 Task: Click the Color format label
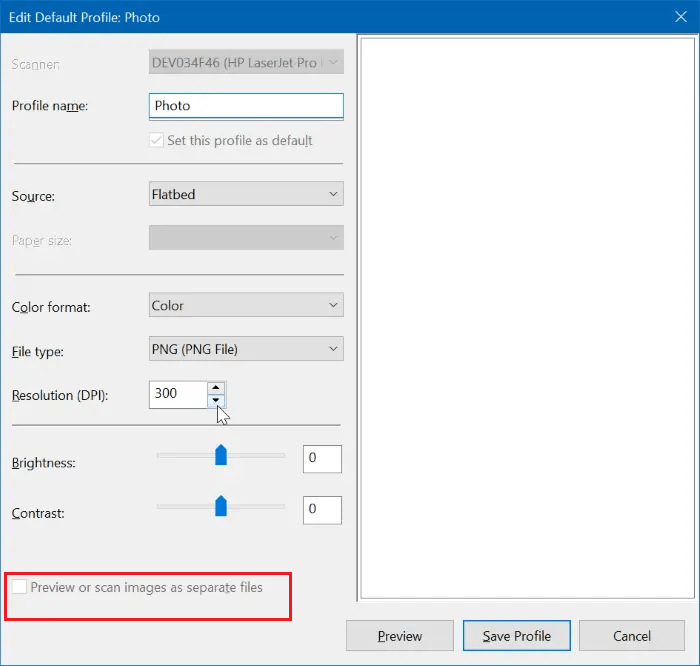51,307
